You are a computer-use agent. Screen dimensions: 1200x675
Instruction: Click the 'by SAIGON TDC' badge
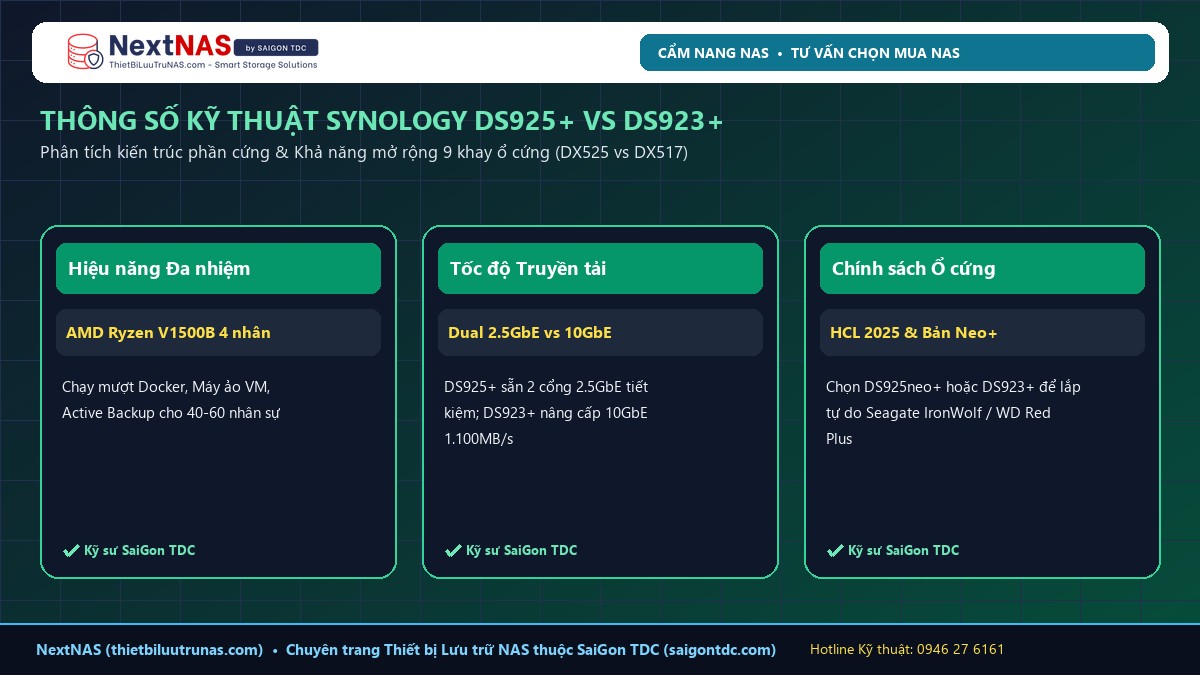tap(276, 47)
